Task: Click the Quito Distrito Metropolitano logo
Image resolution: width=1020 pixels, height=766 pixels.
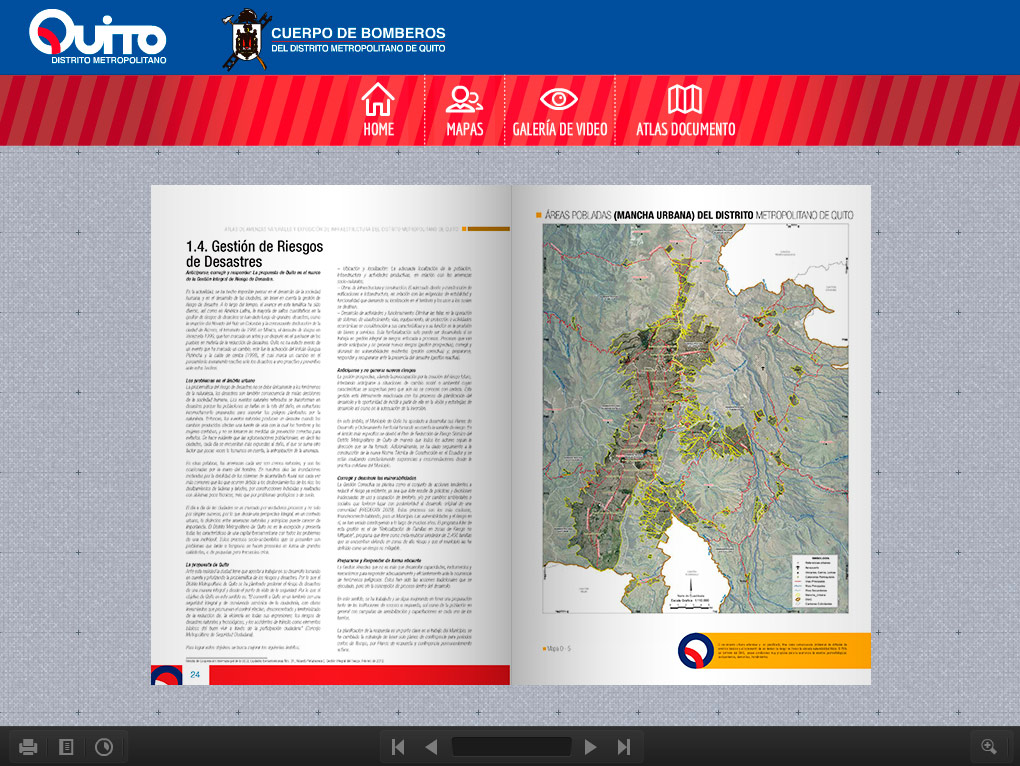Action: pos(98,37)
